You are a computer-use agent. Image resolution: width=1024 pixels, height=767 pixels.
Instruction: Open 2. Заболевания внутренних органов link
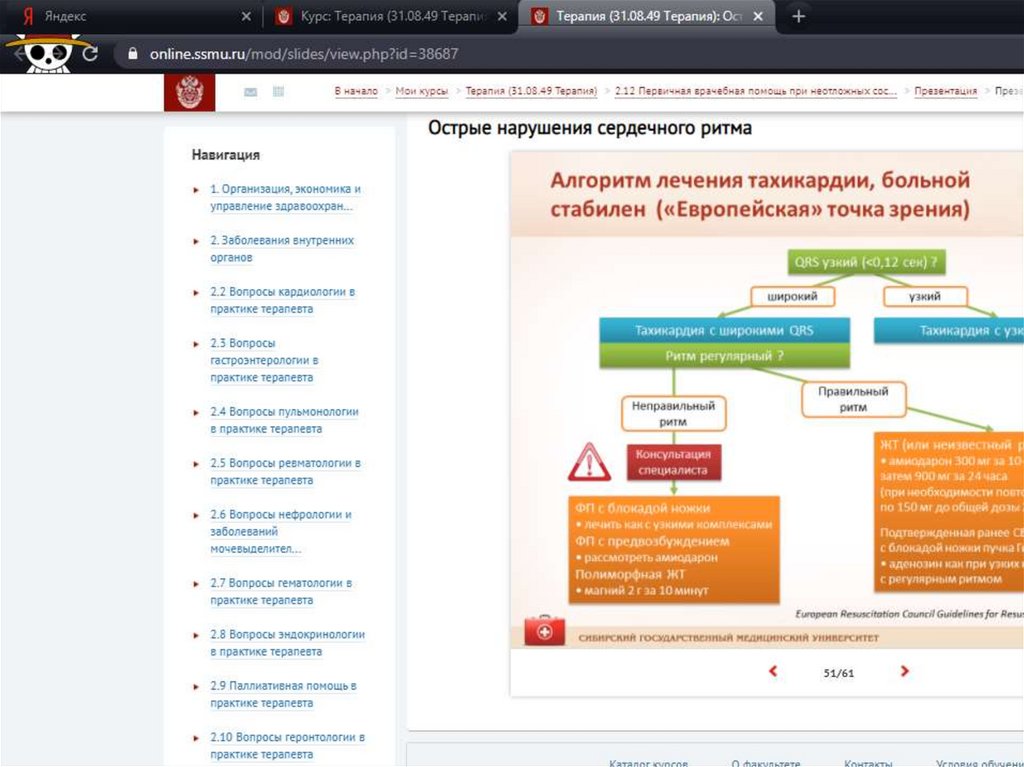pos(282,249)
